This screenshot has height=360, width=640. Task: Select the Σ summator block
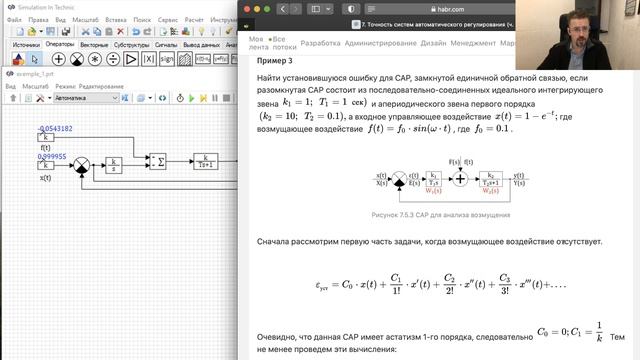click(158, 162)
